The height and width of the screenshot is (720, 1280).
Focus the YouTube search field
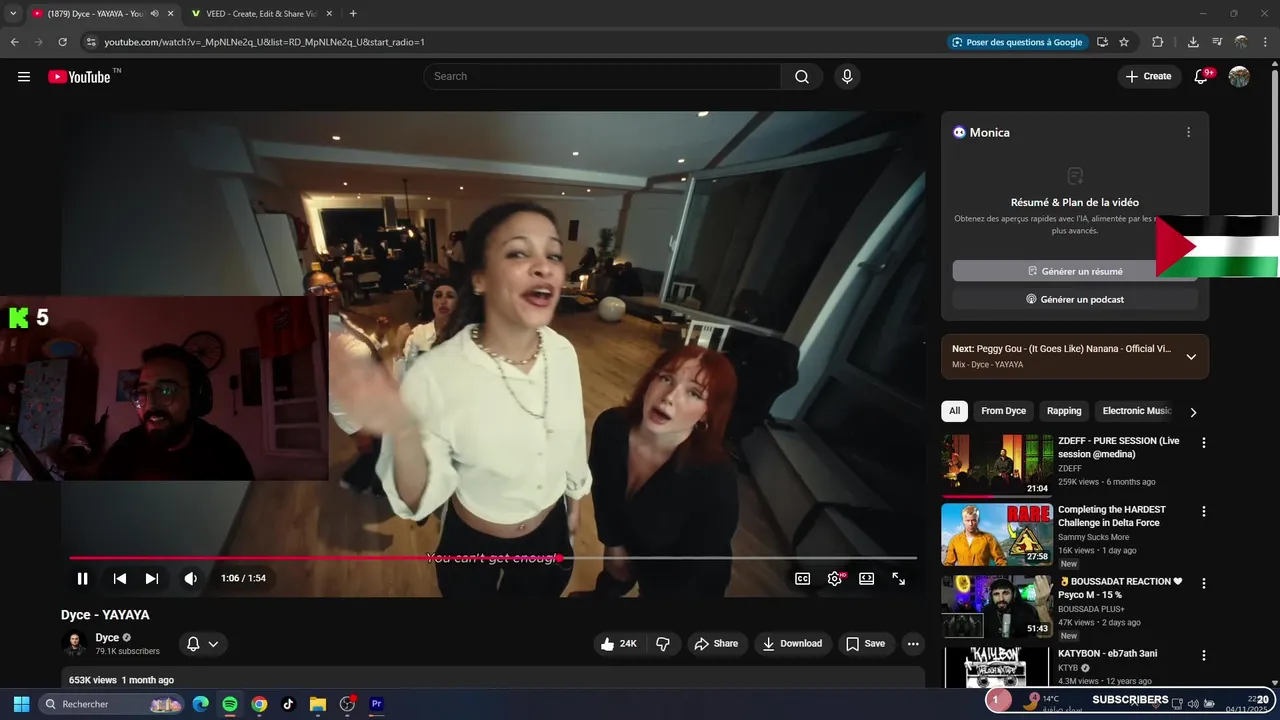(603, 77)
